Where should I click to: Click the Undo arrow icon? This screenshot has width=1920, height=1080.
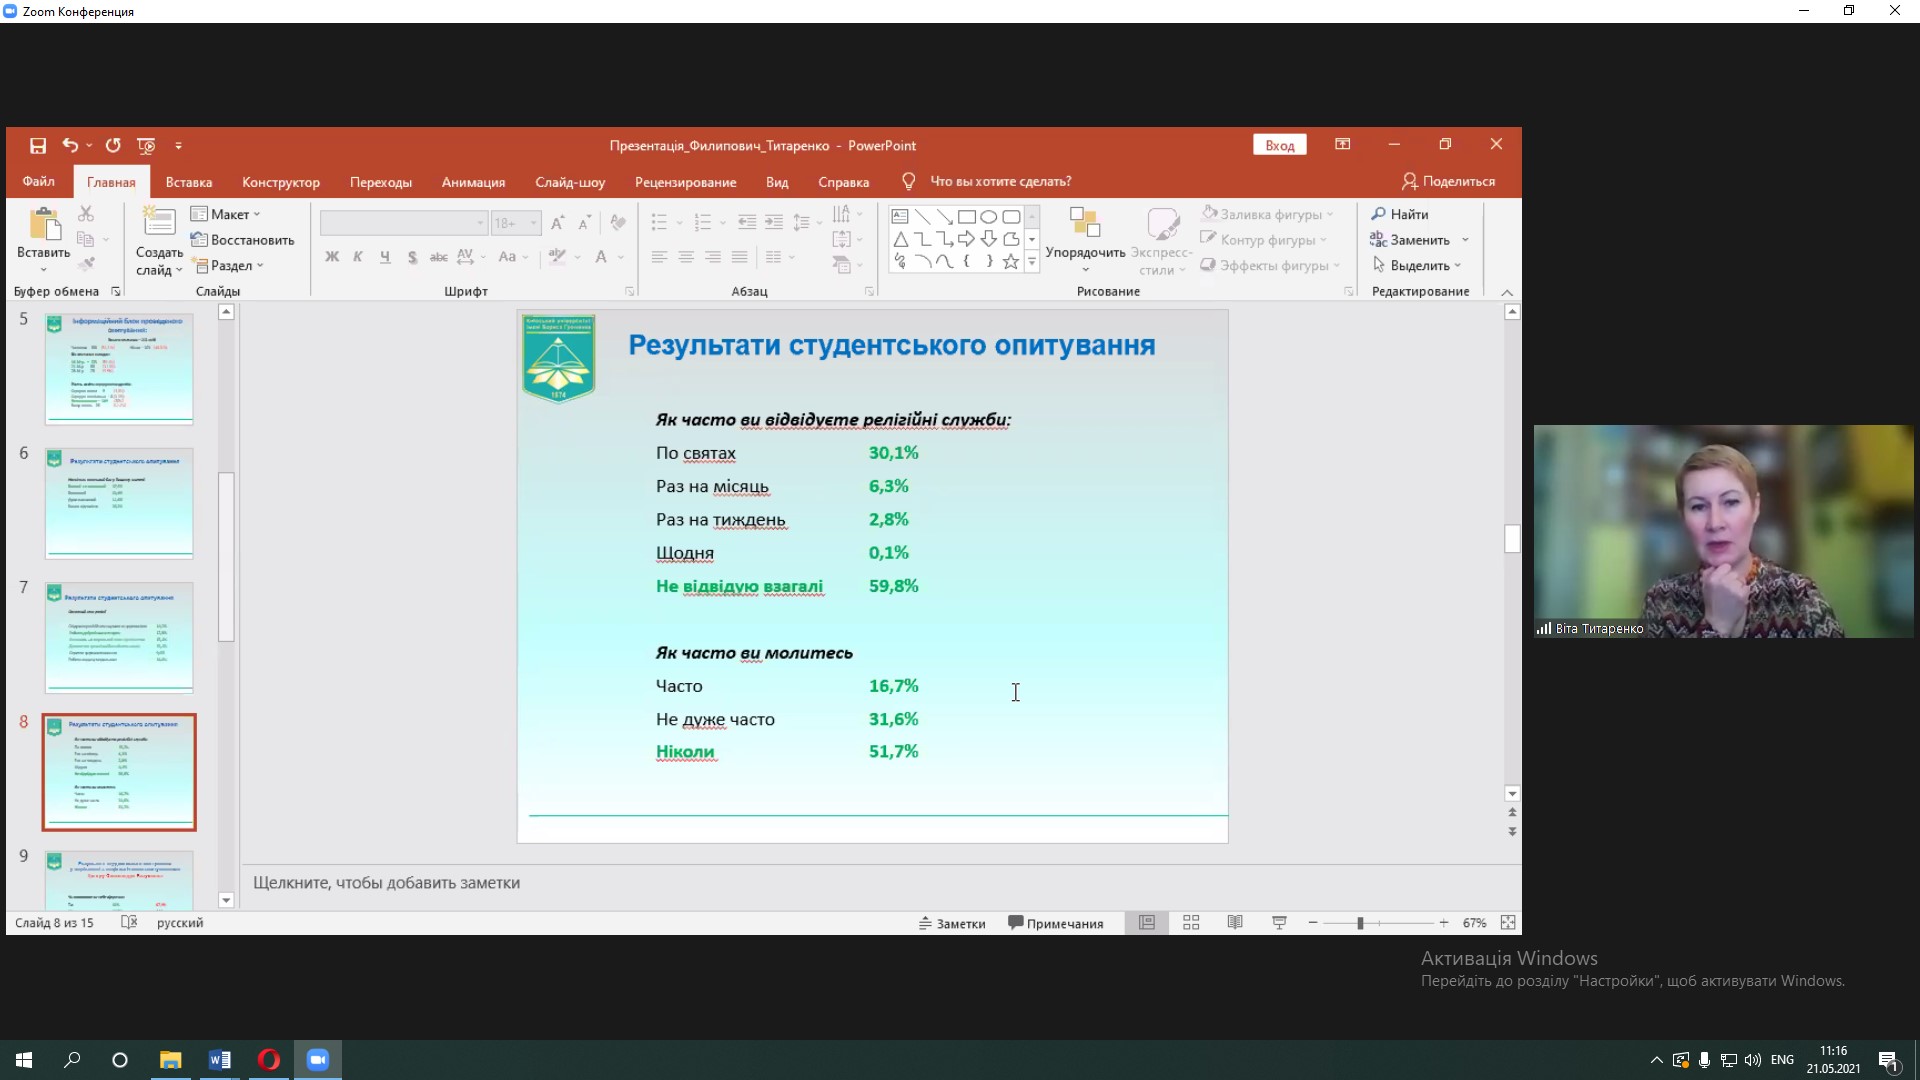pos(69,146)
